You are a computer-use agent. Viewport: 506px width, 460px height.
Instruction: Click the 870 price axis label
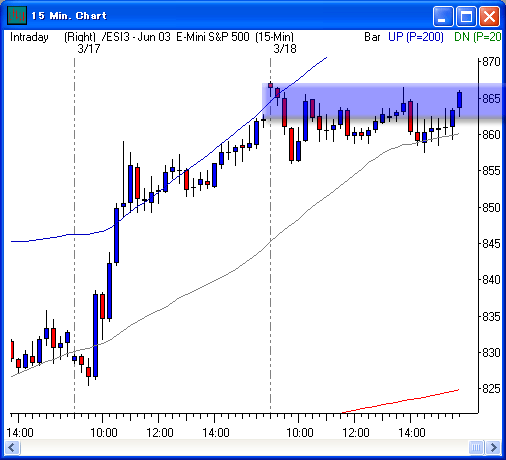point(491,62)
